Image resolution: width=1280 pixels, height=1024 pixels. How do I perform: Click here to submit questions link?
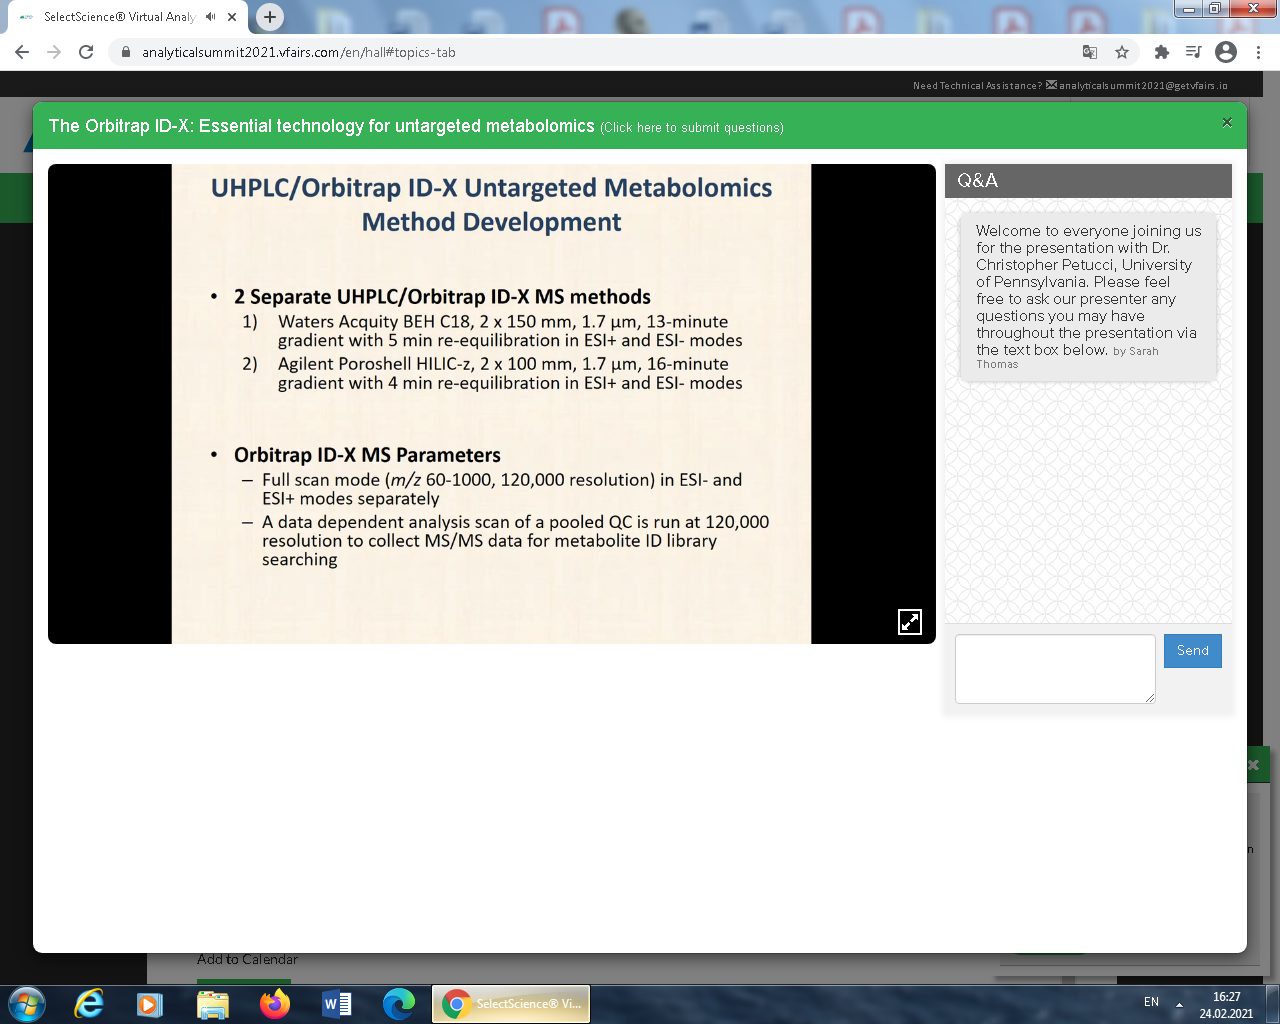691,128
